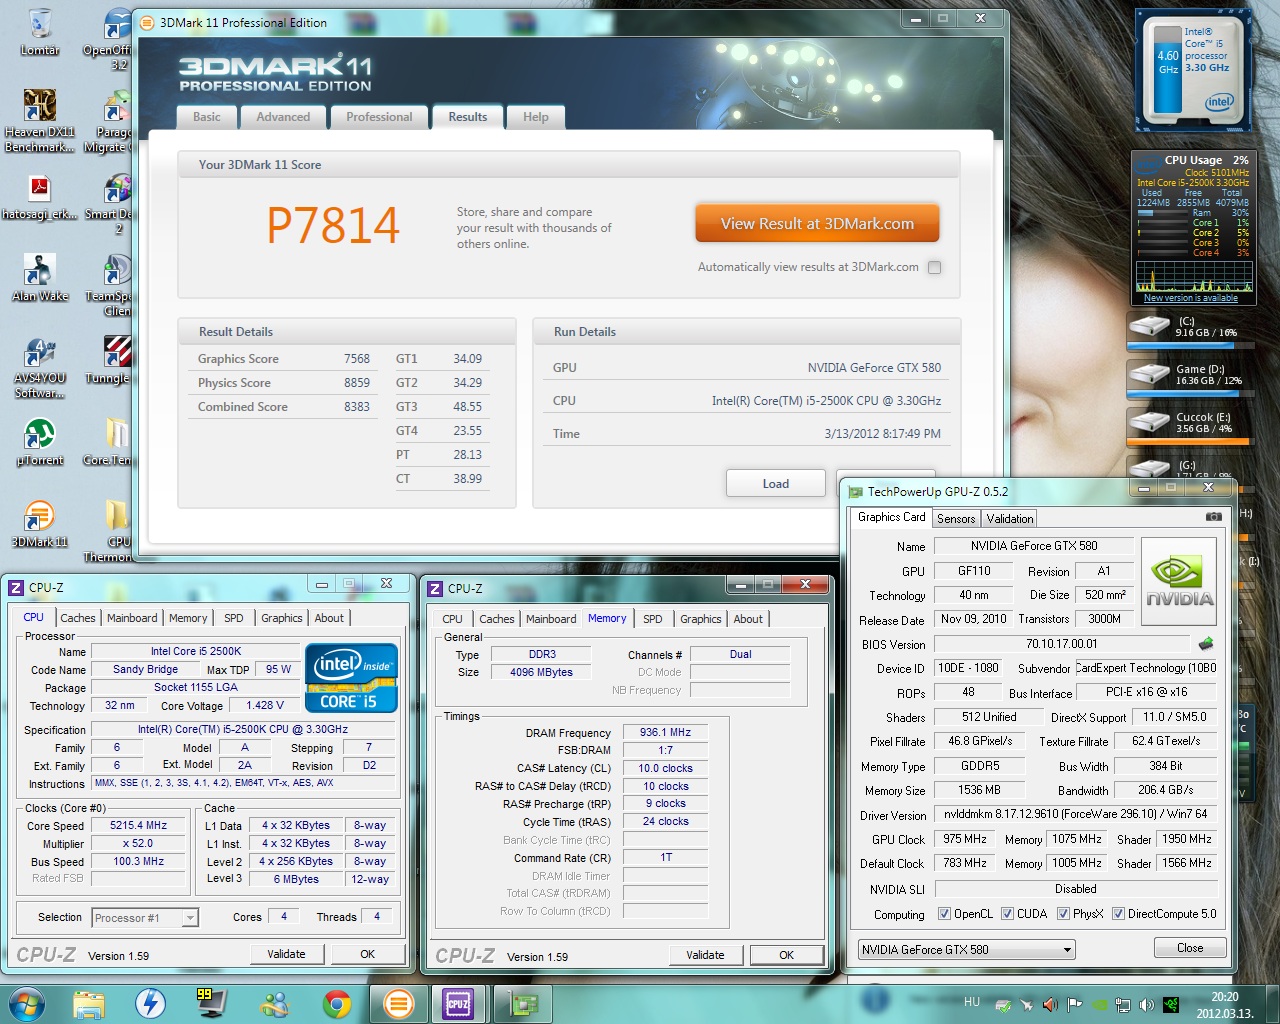Open the Lomtár recycle bin icon
This screenshot has height=1024, width=1280.
[x=40, y=32]
